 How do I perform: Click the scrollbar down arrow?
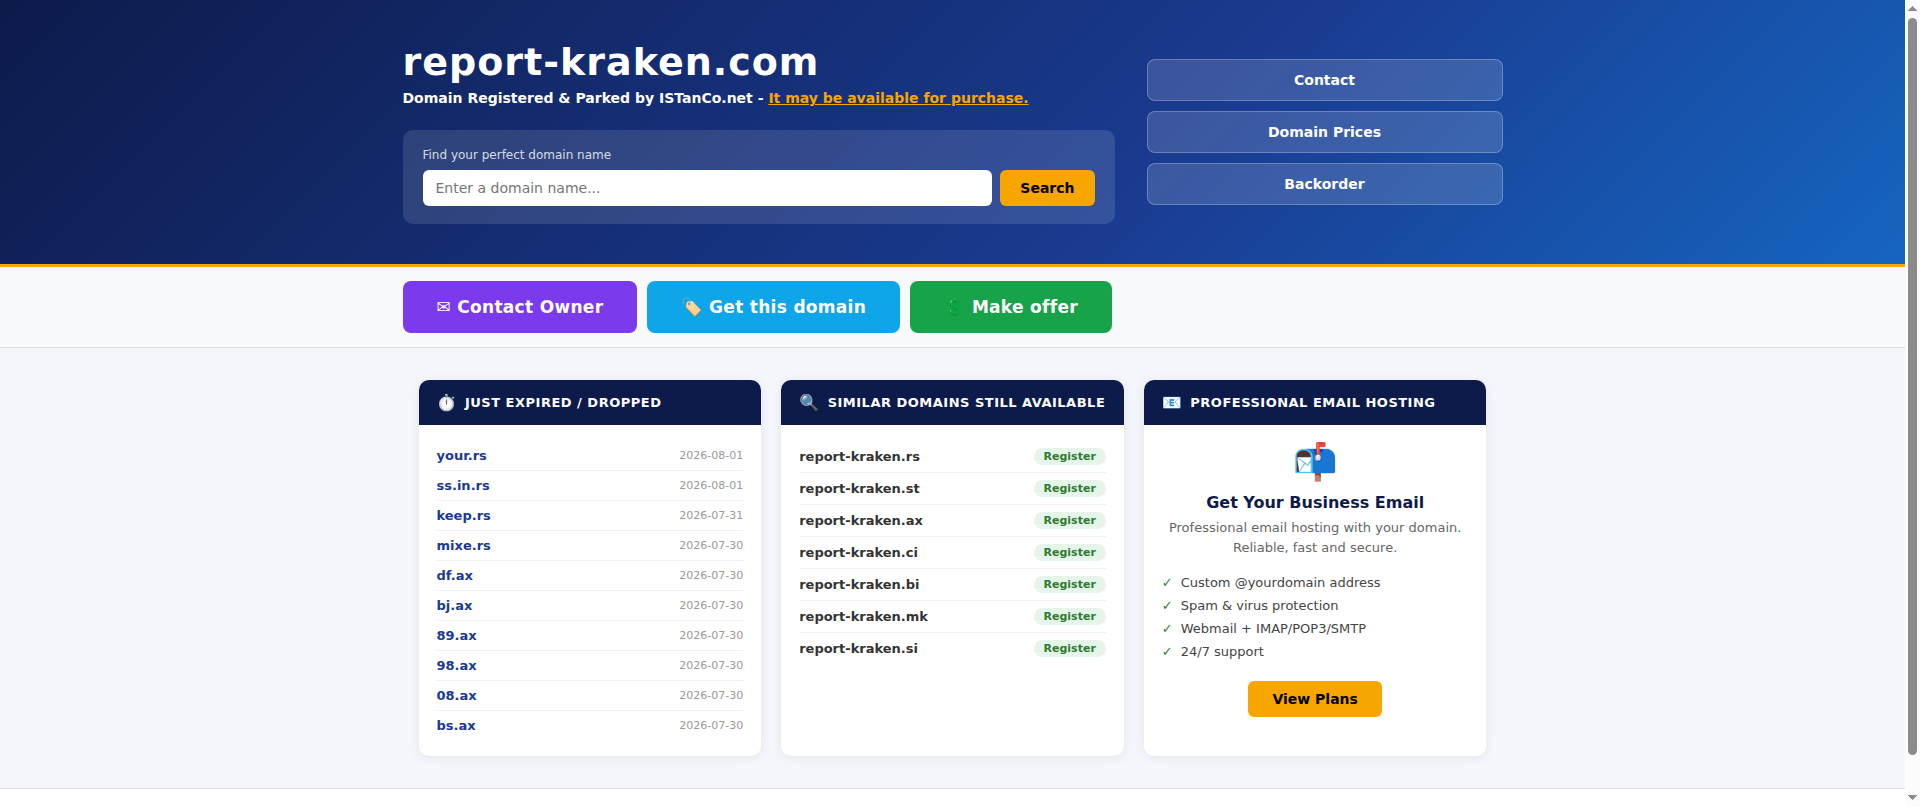coord(1912,799)
